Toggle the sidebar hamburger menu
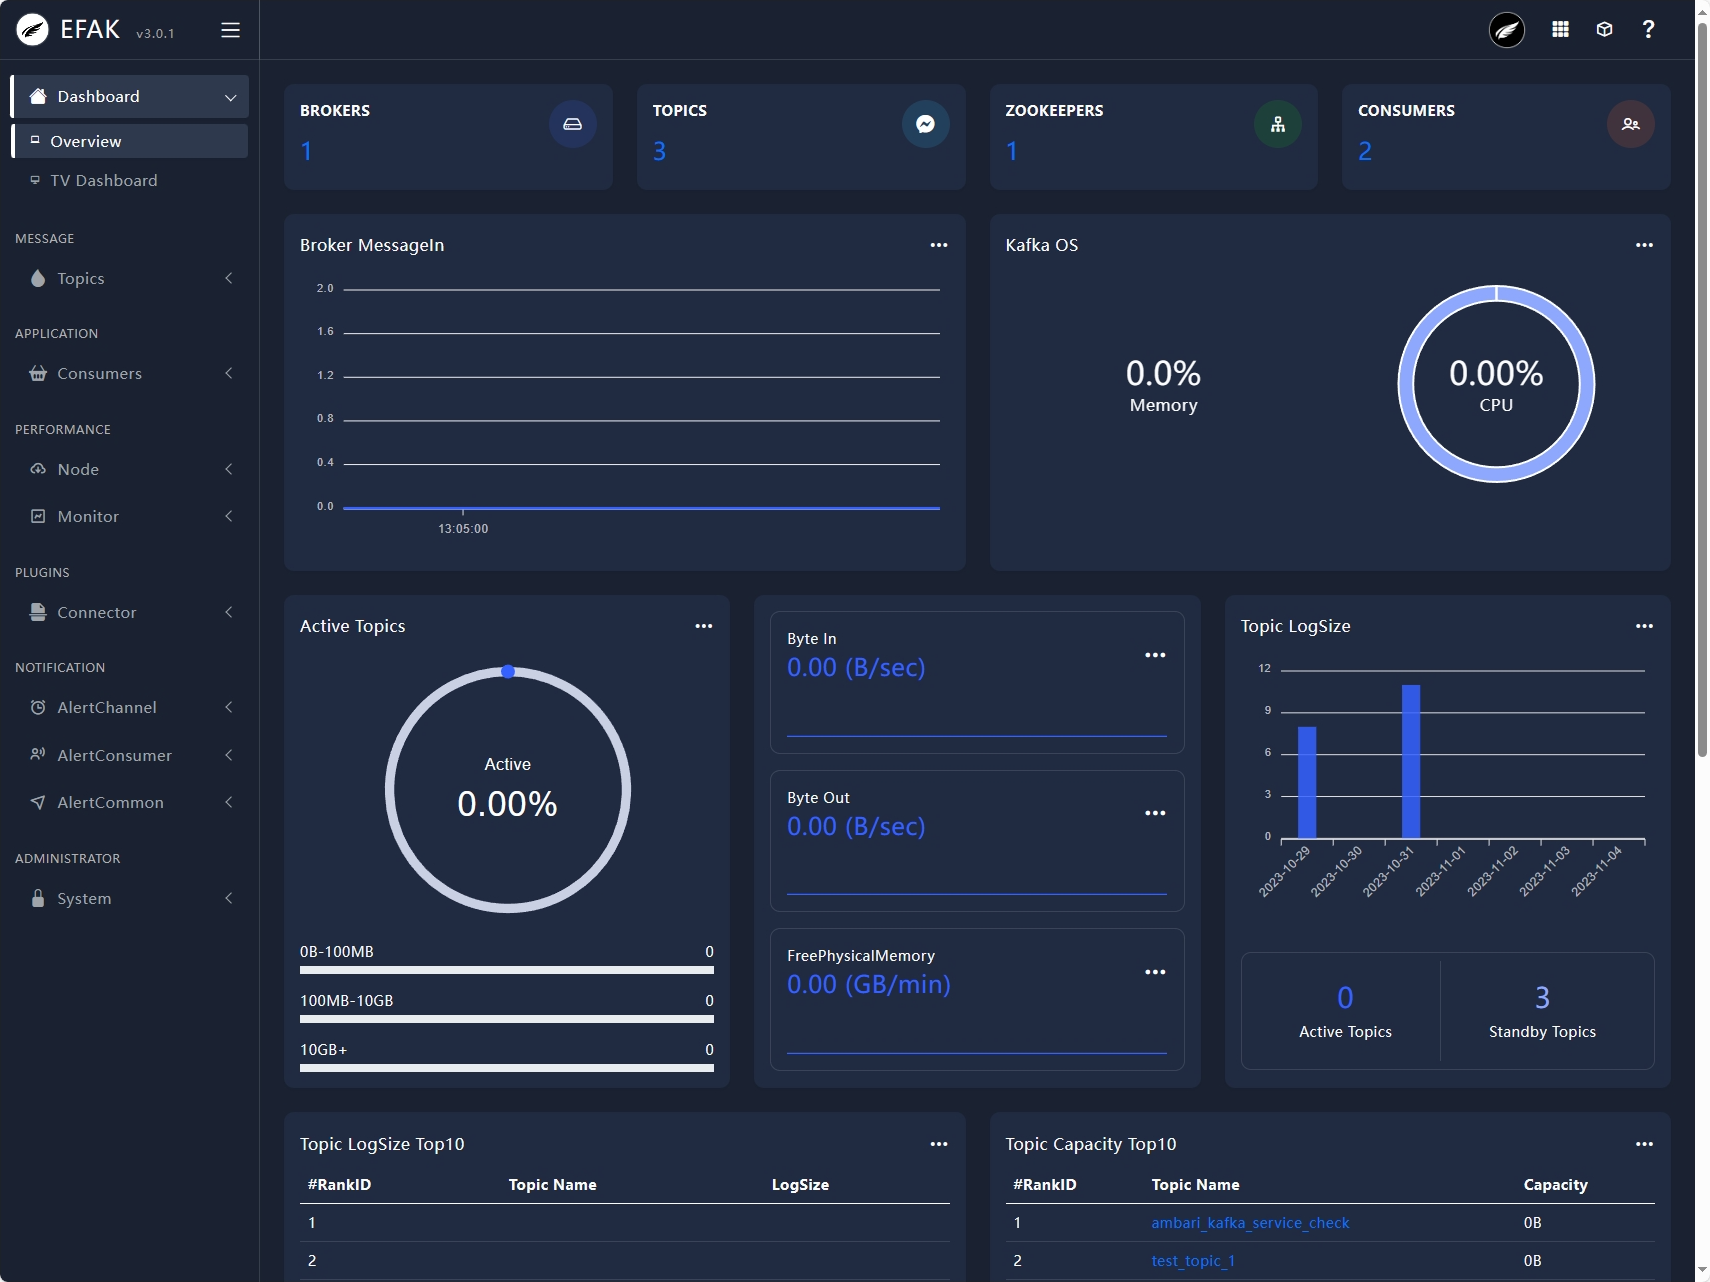Image resolution: width=1710 pixels, height=1282 pixels. pyautogui.click(x=230, y=30)
